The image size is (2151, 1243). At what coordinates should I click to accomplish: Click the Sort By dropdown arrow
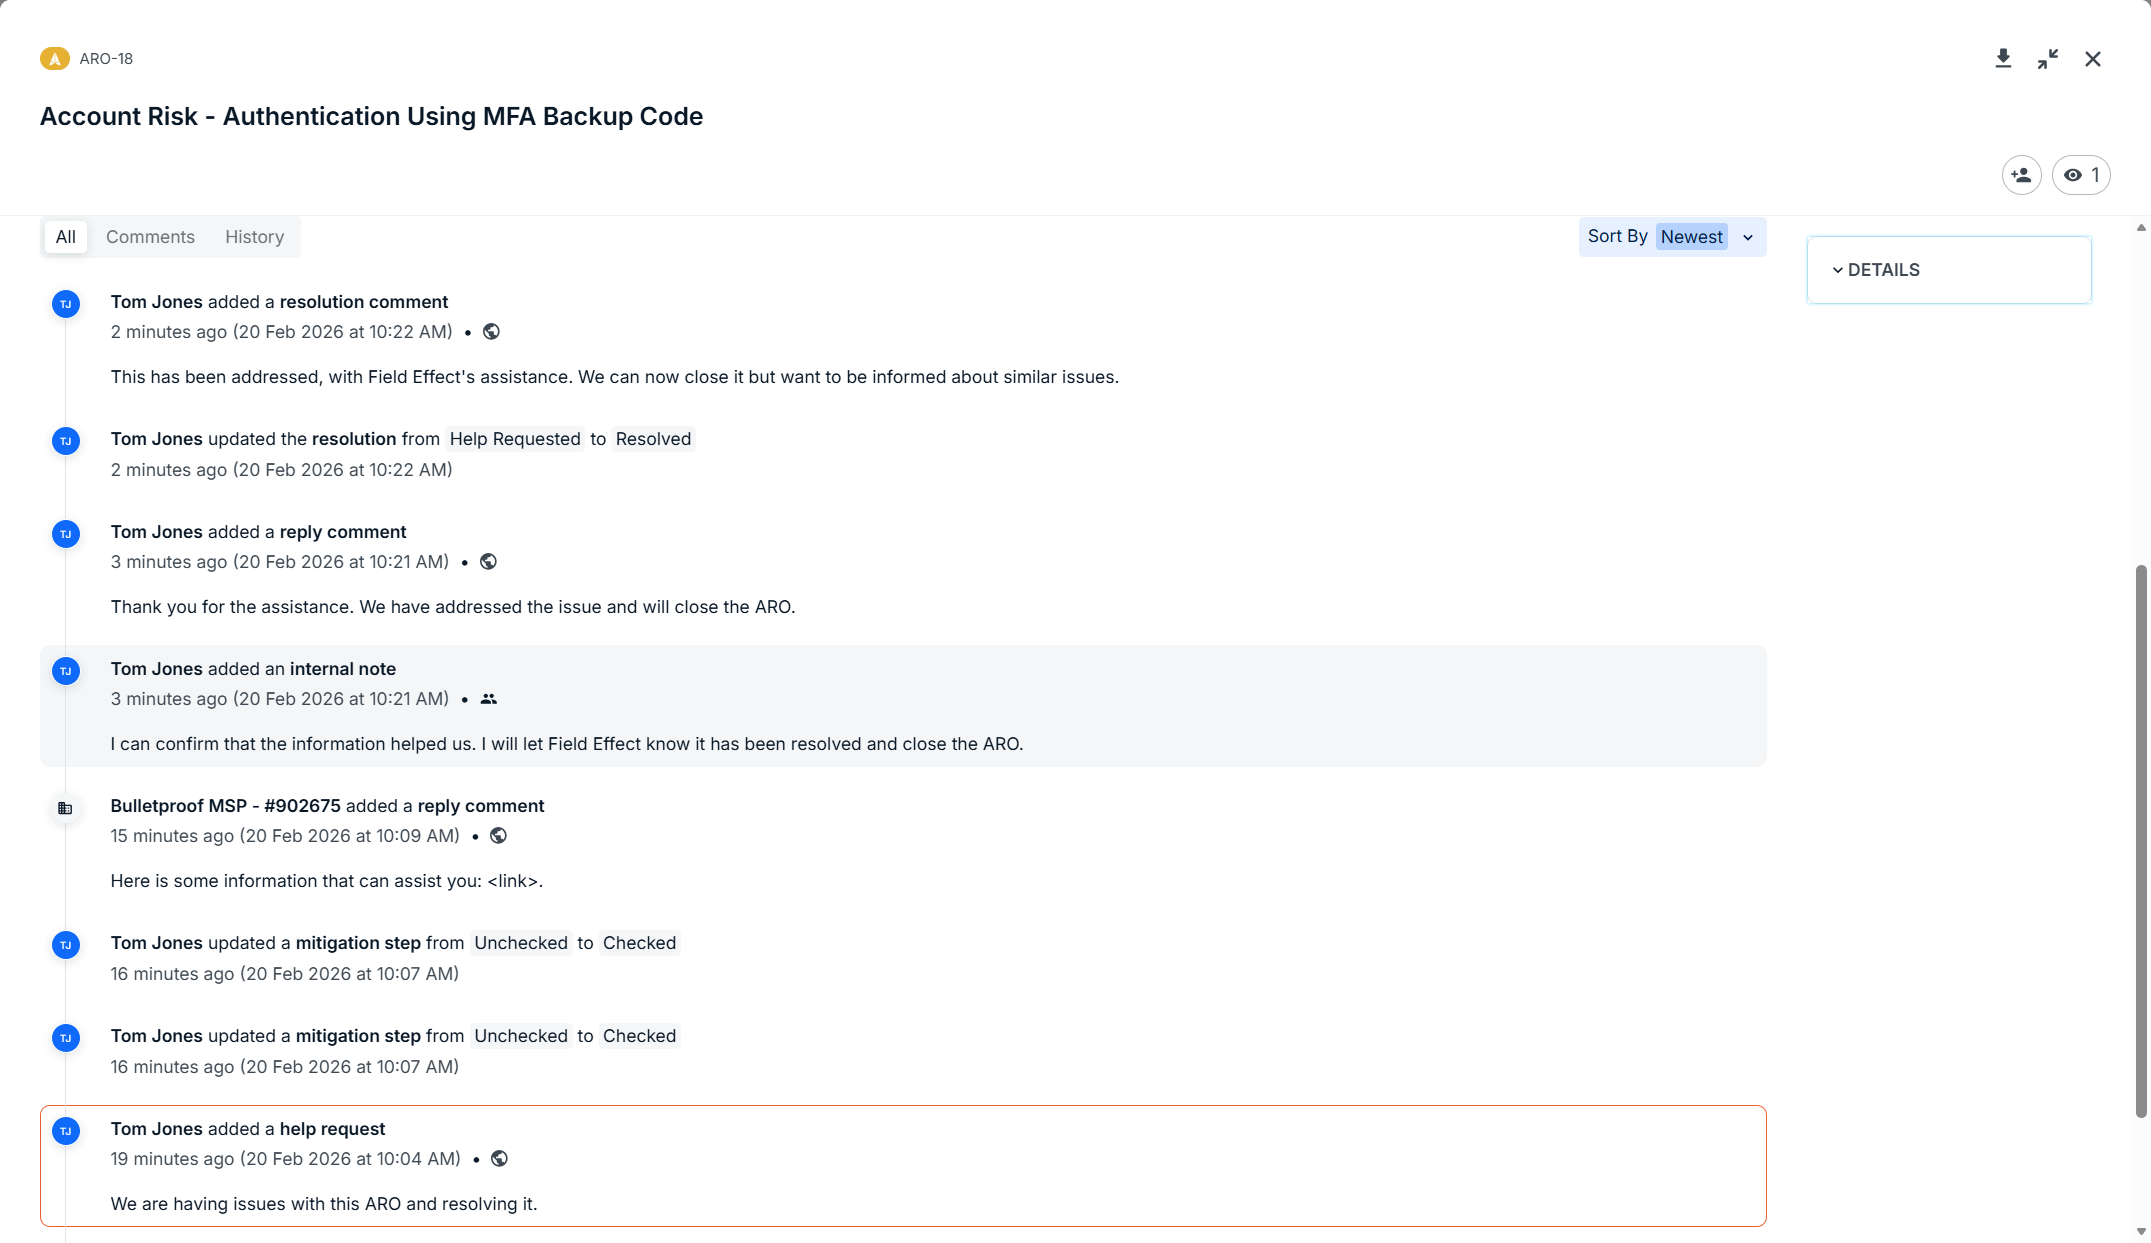pyautogui.click(x=1748, y=237)
